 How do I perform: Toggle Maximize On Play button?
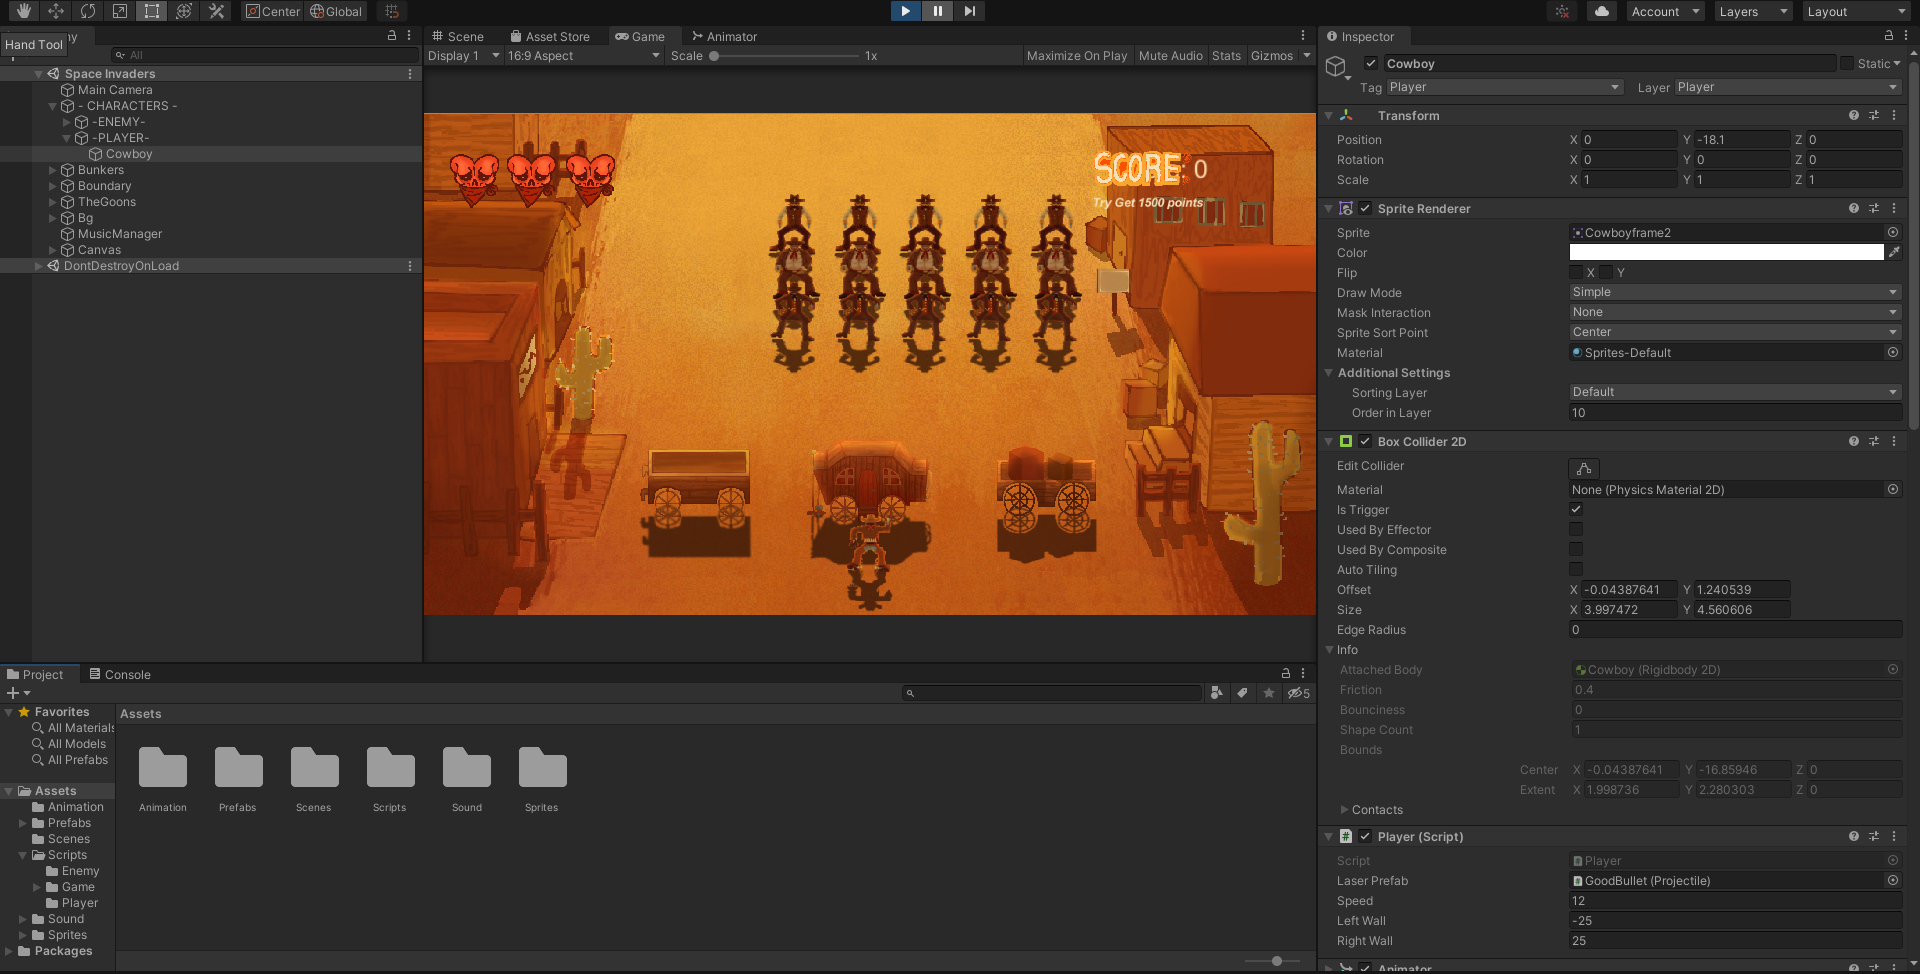point(1076,56)
